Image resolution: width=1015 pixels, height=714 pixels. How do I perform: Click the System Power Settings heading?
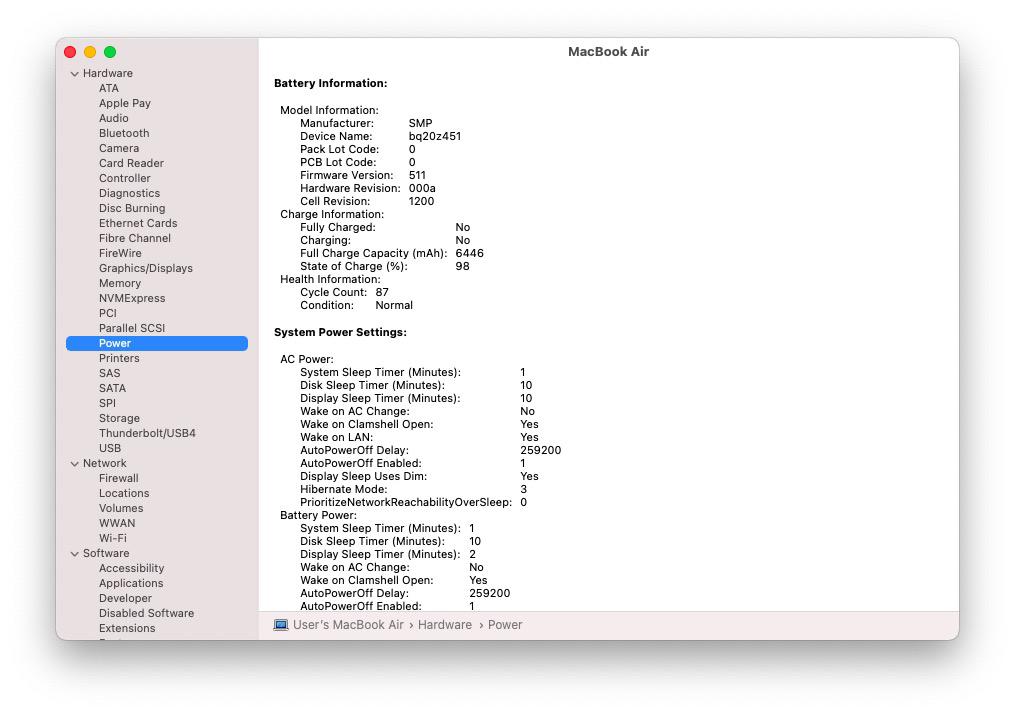point(340,332)
